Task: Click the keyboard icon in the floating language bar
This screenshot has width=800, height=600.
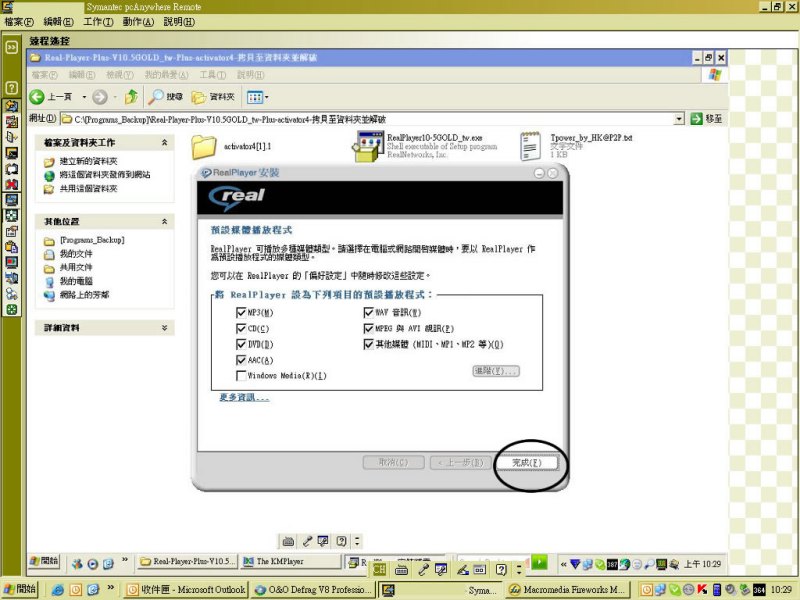Action: point(288,541)
